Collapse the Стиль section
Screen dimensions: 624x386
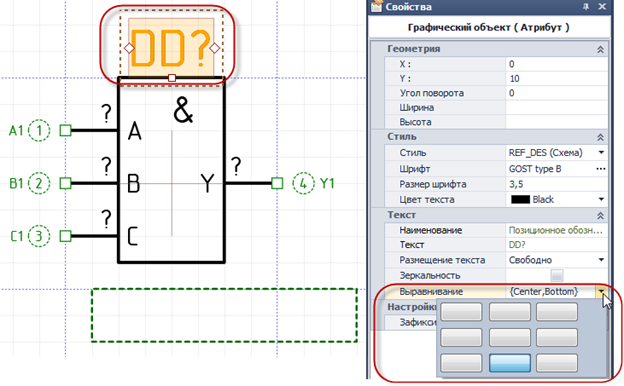tap(600, 137)
